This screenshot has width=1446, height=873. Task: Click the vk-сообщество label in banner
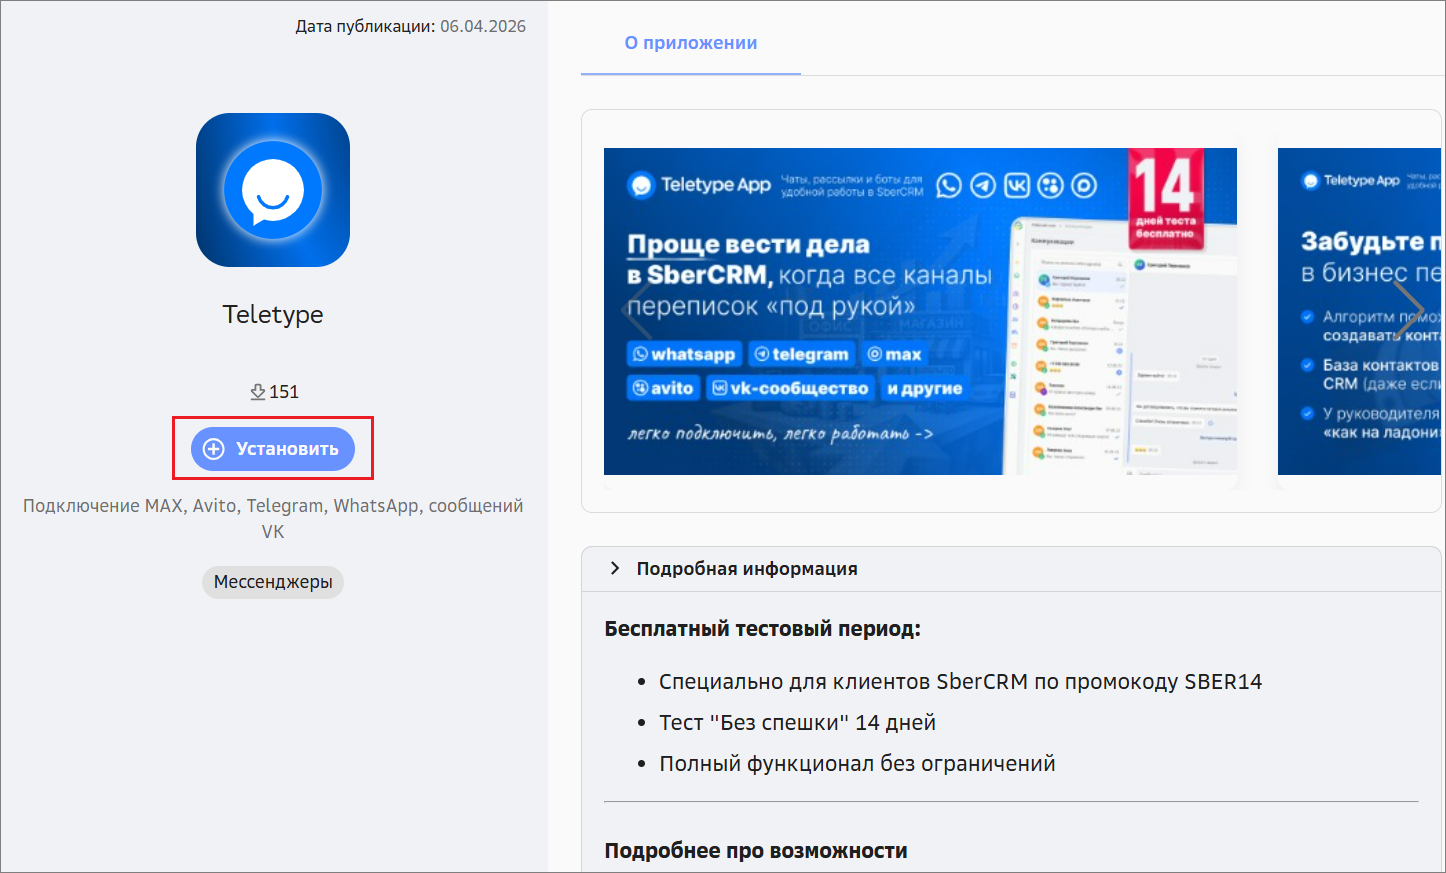(x=789, y=388)
